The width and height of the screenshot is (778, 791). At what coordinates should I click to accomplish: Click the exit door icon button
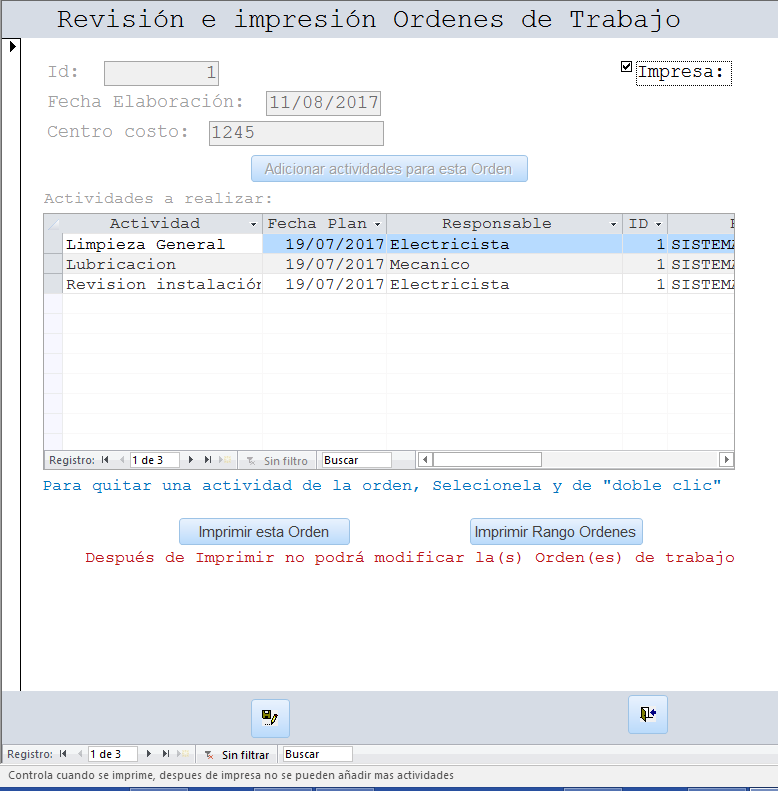[648, 714]
